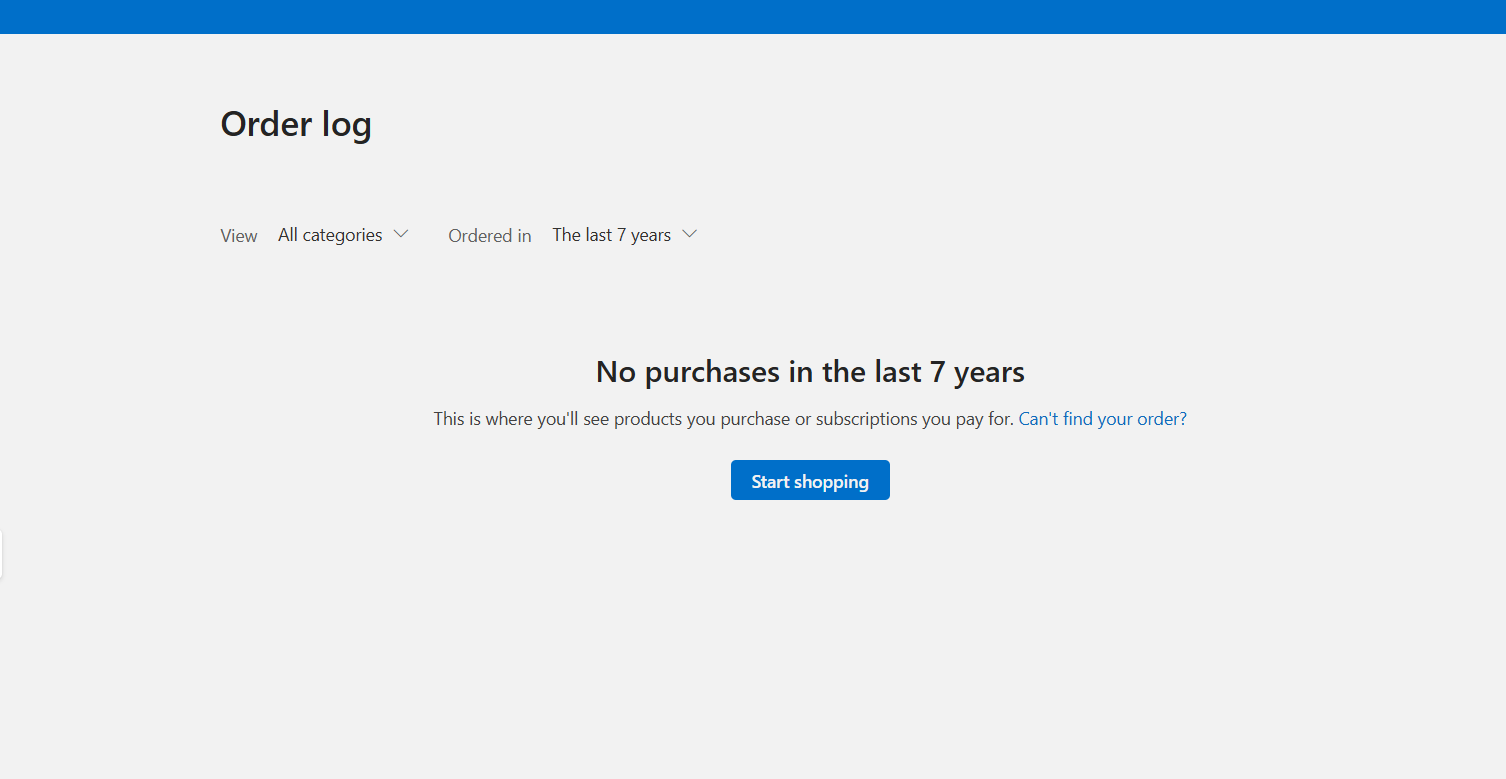1506x779 pixels.
Task: Click the "View" filter label
Action: (x=239, y=236)
